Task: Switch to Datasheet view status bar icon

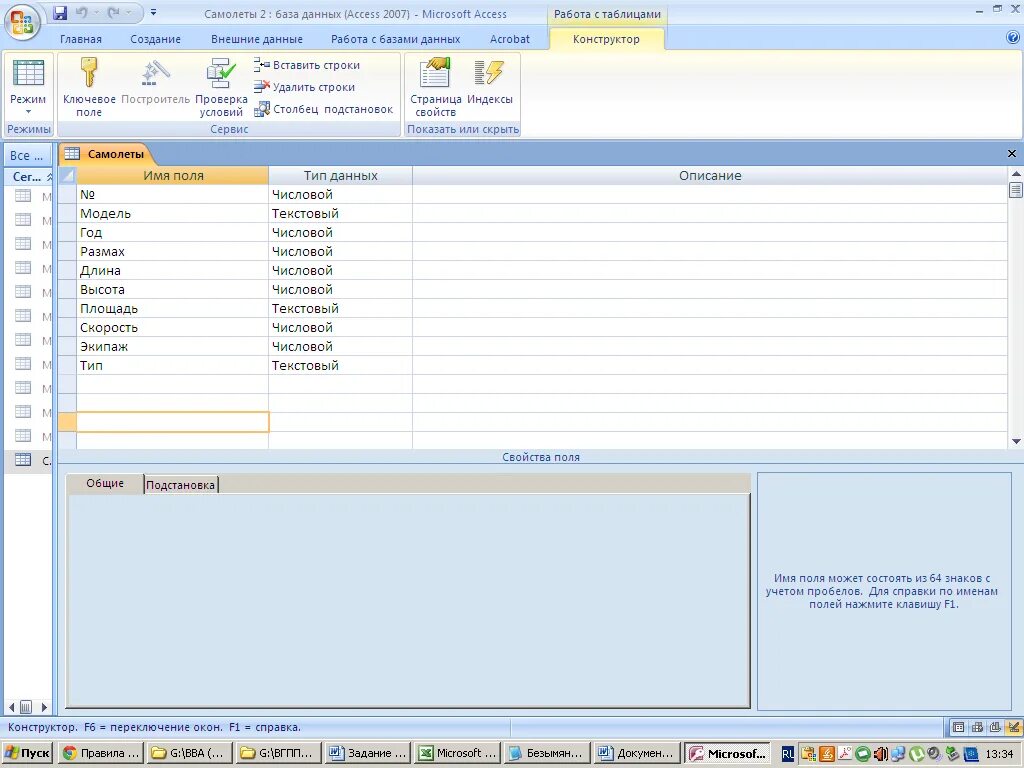Action: 959,727
